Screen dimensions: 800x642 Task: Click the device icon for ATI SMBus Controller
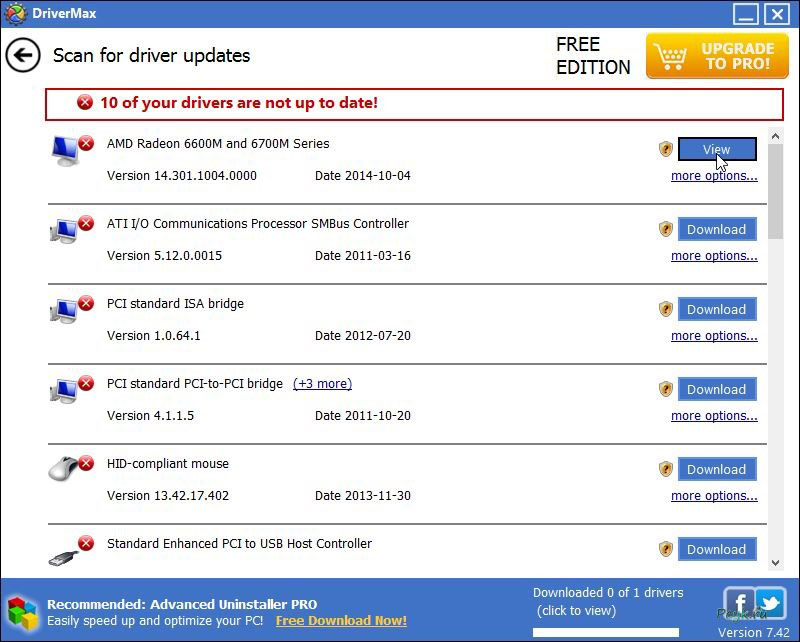(64, 231)
